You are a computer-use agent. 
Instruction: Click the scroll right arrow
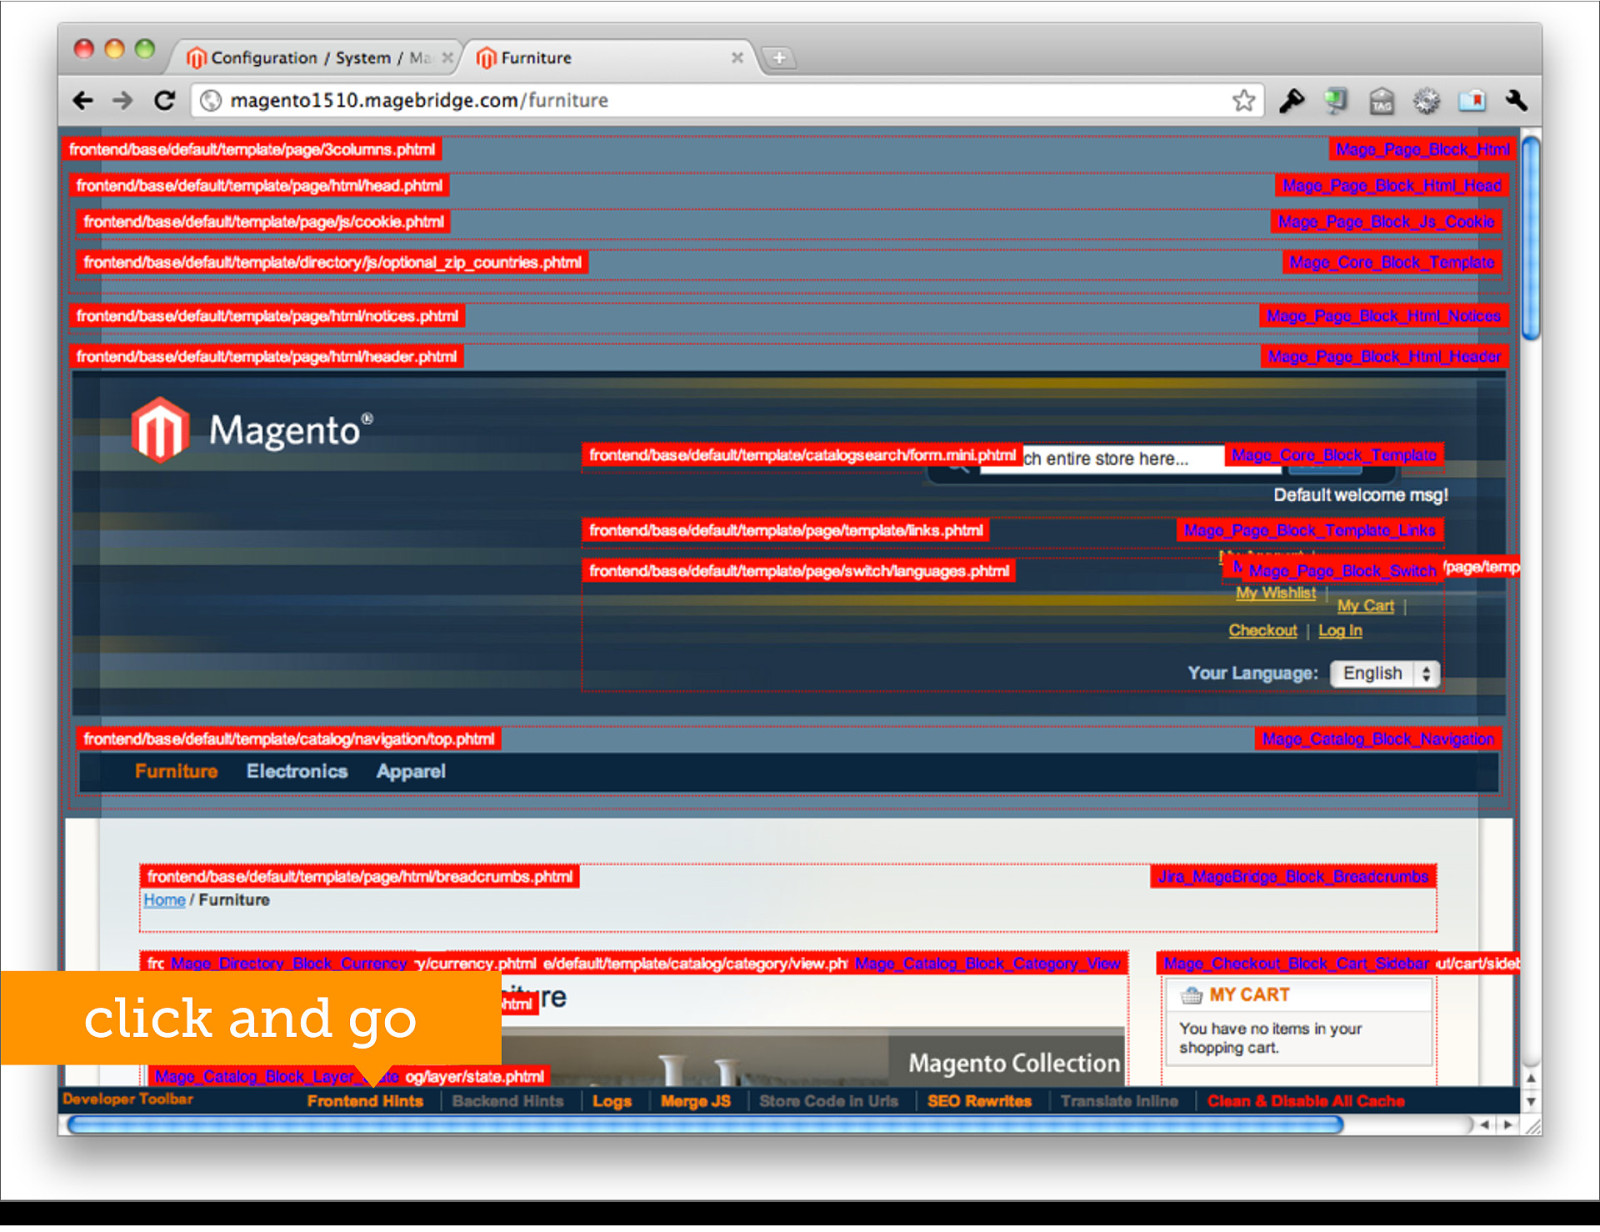1509,1125
